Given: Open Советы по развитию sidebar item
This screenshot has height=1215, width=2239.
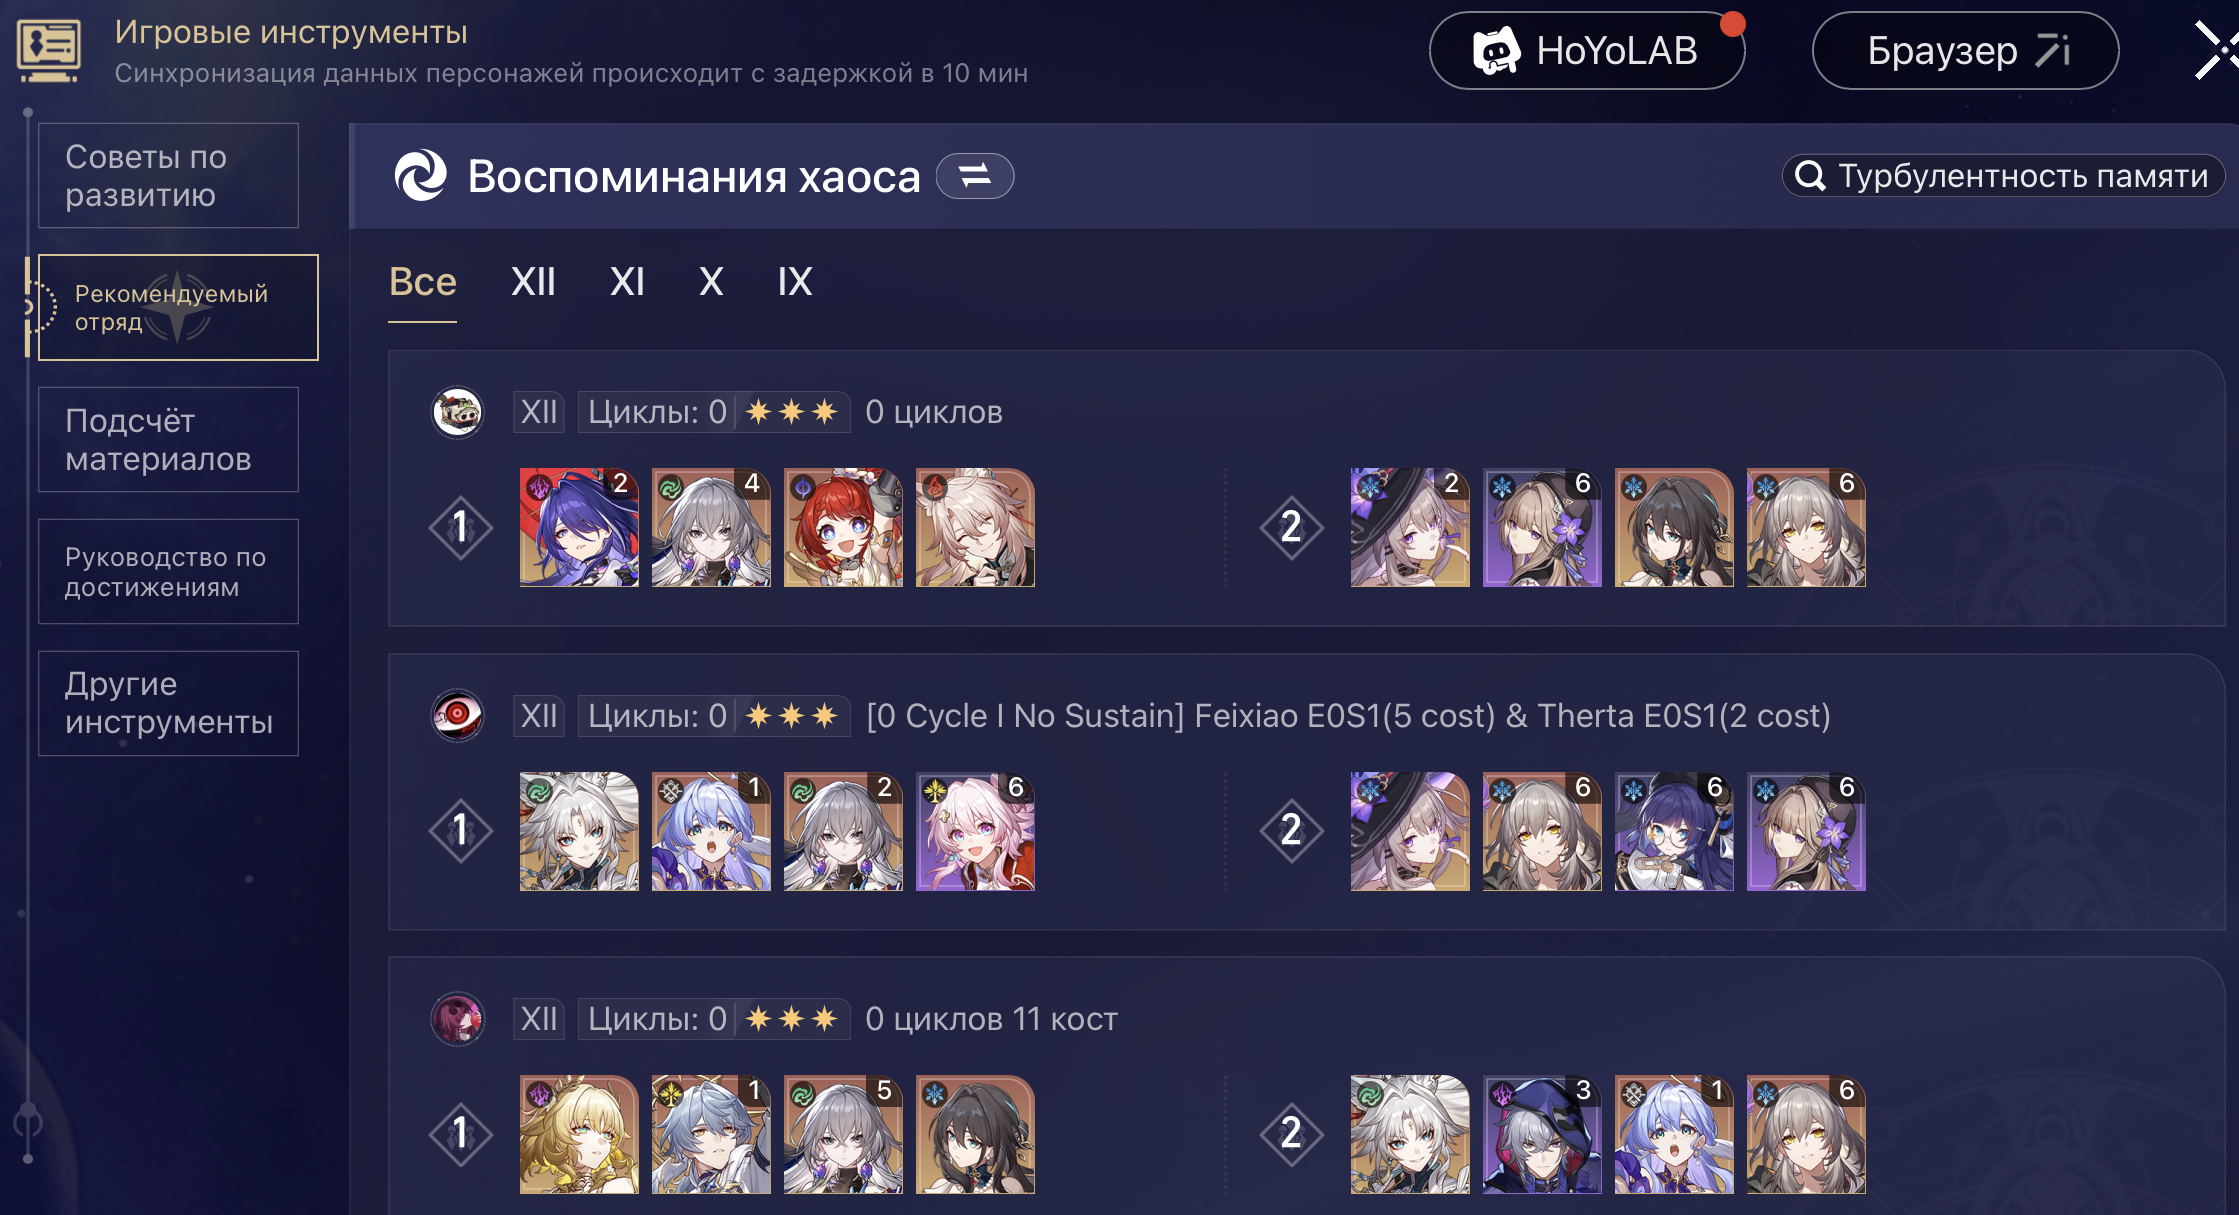Looking at the screenshot, I should coord(168,176).
